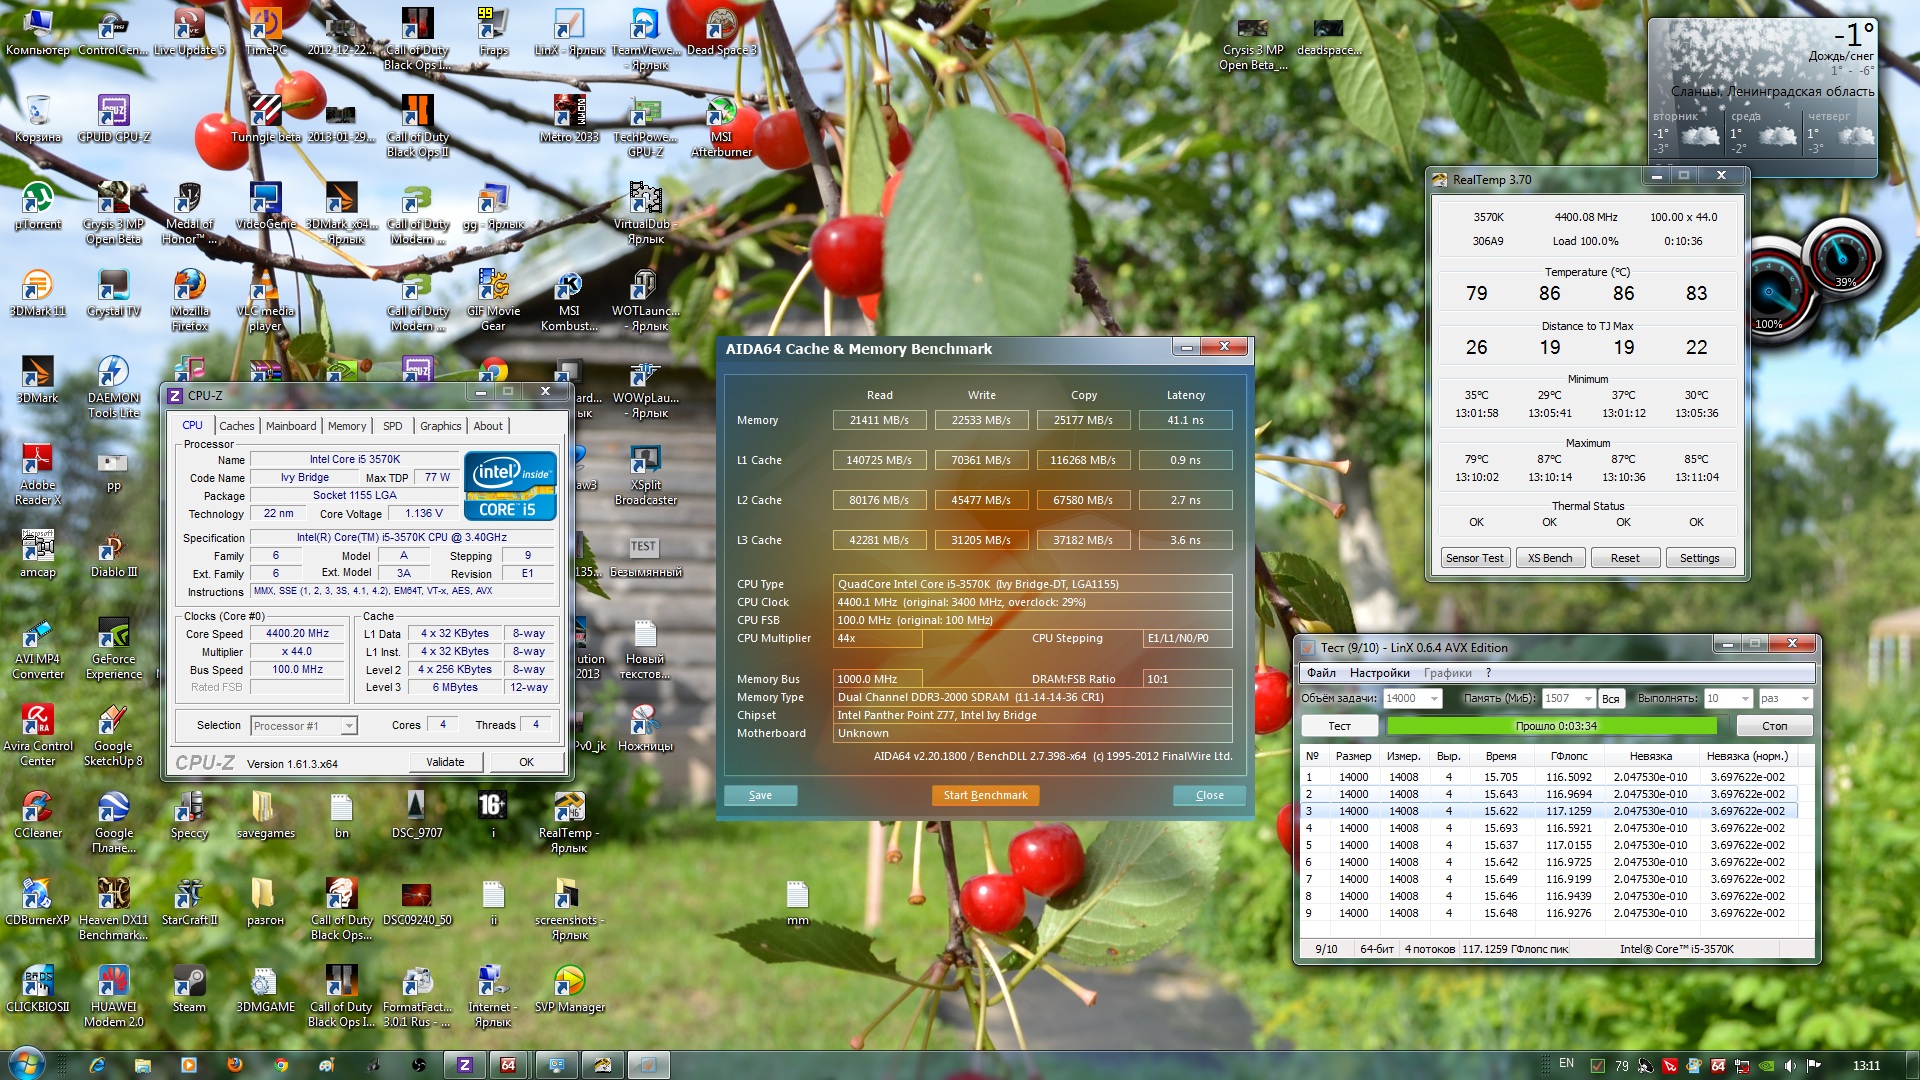Open the Настройки menu in LinX
Viewport: 1920px width, 1080px height.
pyautogui.click(x=1379, y=673)
